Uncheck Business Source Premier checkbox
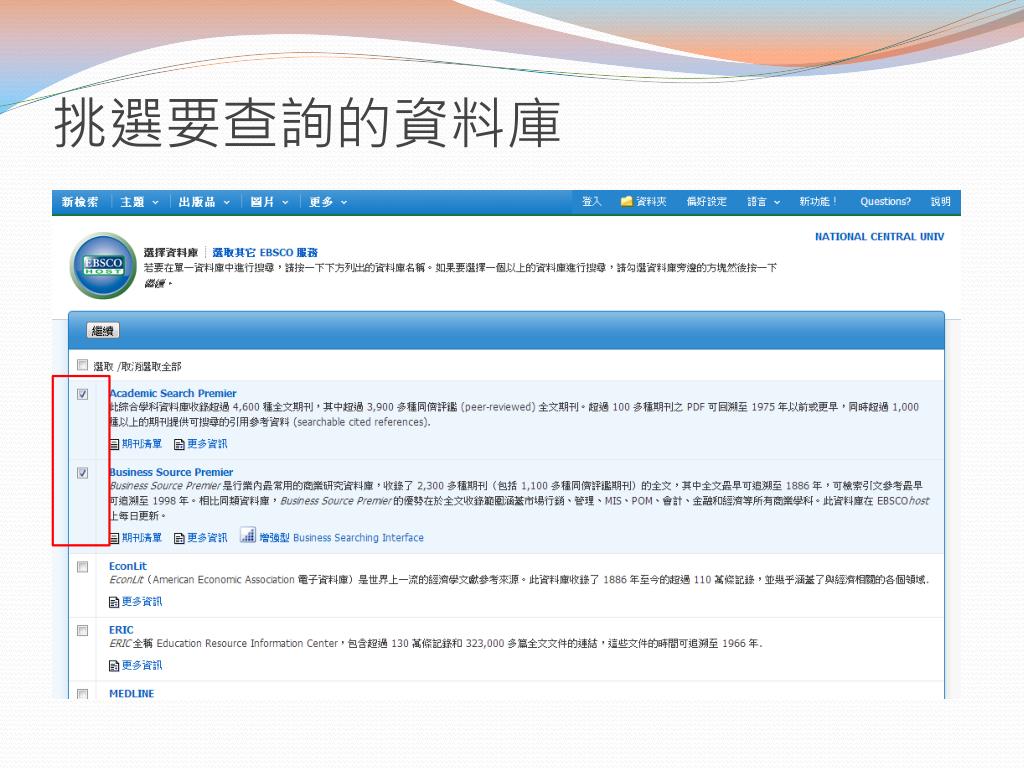The width and height of the screenshot is (1024, 768). click(x=82, y=473)
